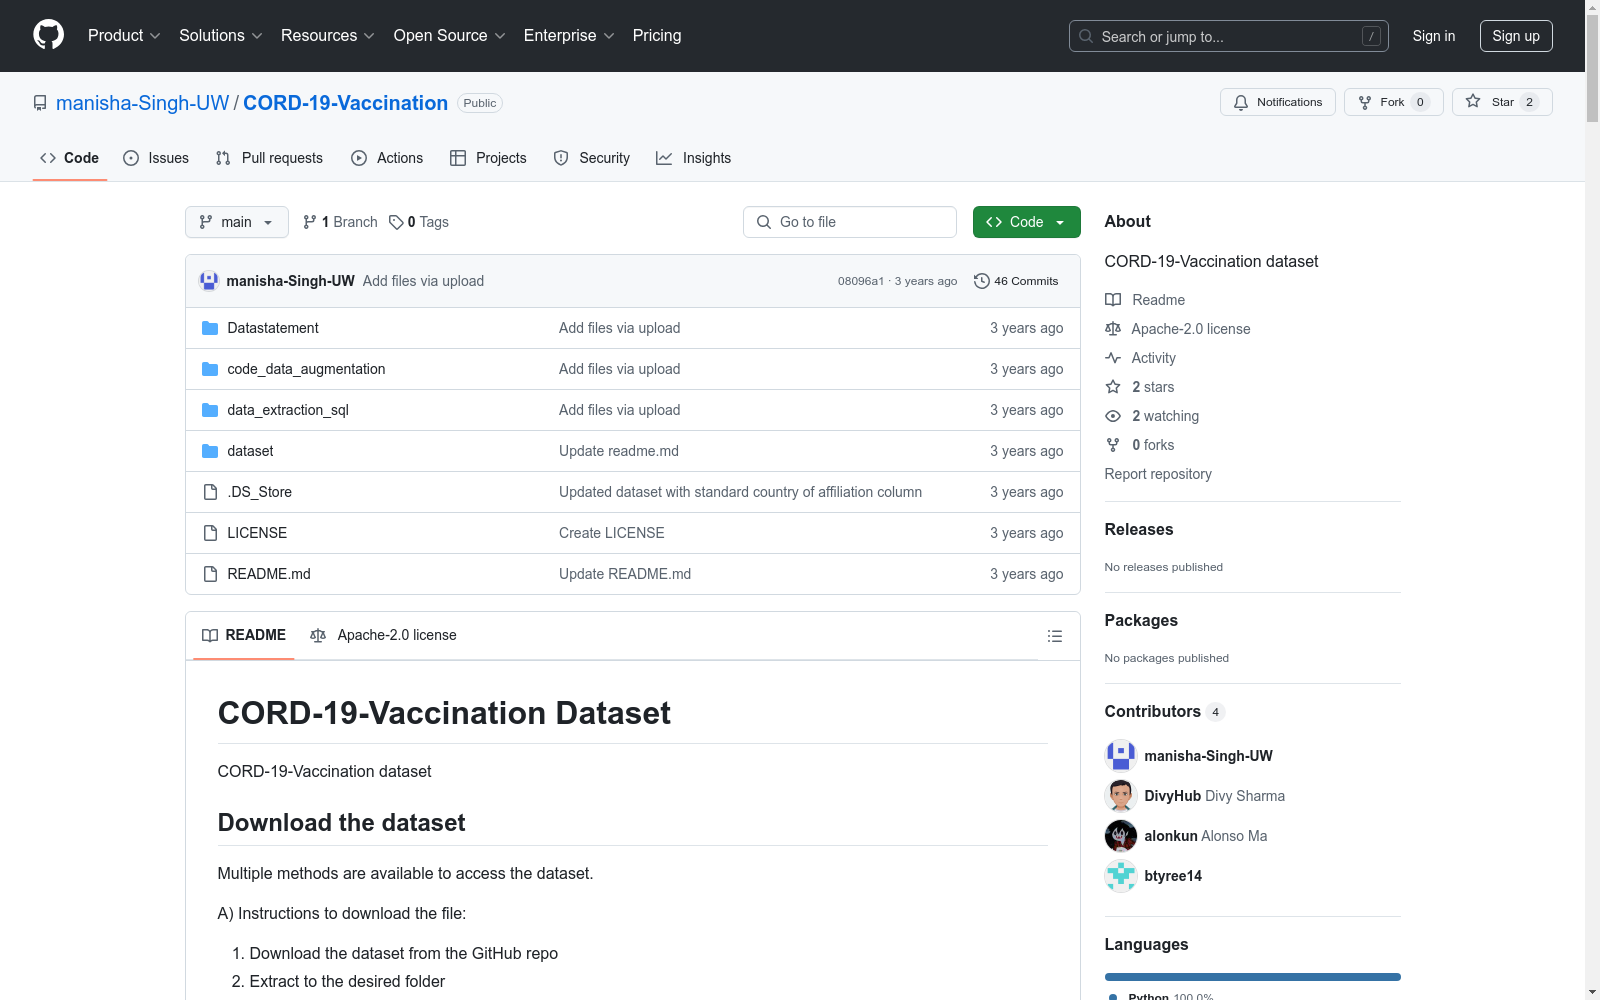Click the repository icon beside manisha-Singh-UW
This screenshot has width=1600, height=1000.
[x=40, y=103]
